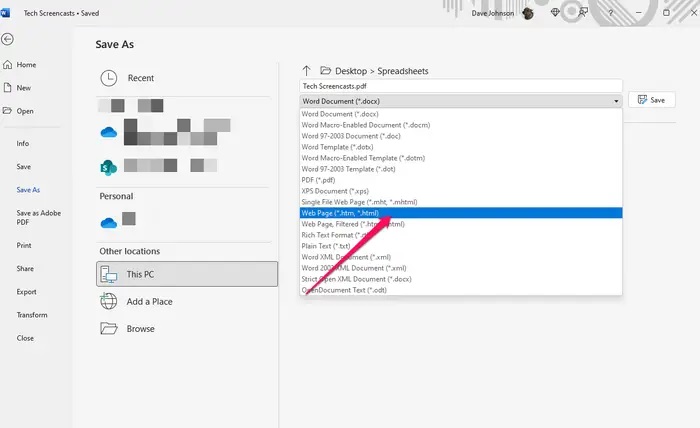The width and height of the screenshot is (700, 428).
Task: Click Save in the sidebar
Action: click(x=24, y=166)
